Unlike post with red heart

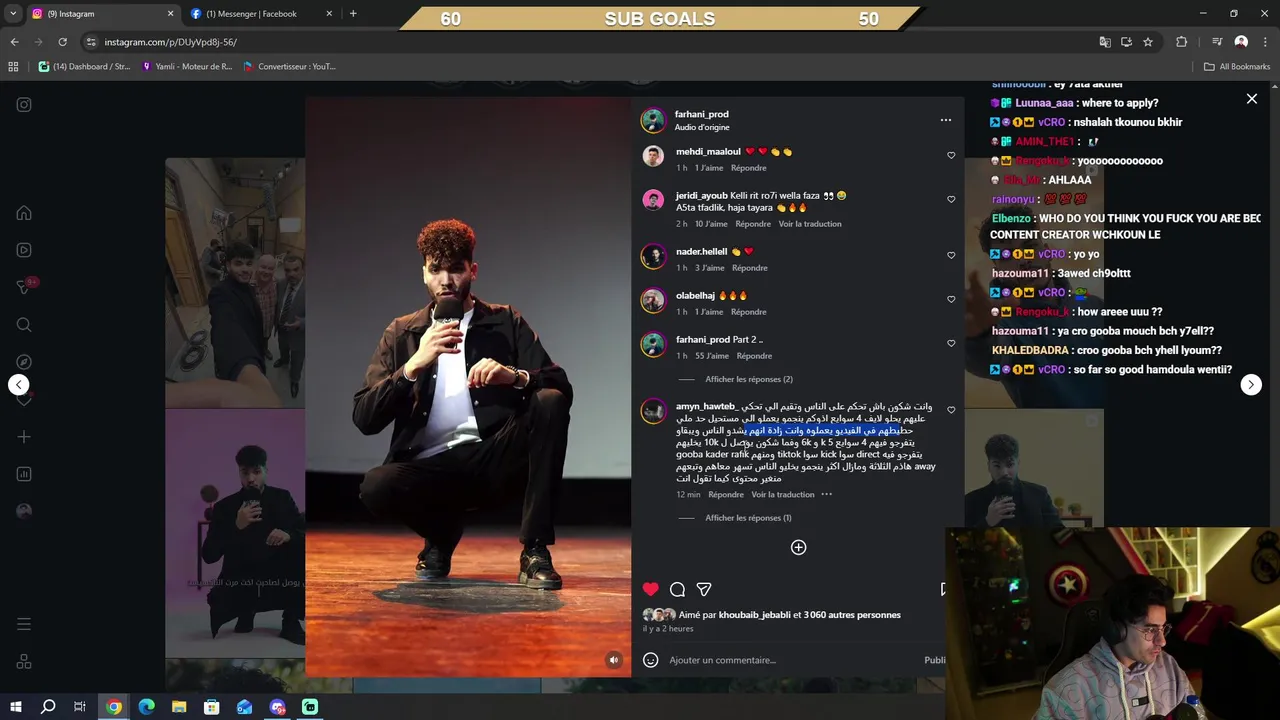[651, 589]
